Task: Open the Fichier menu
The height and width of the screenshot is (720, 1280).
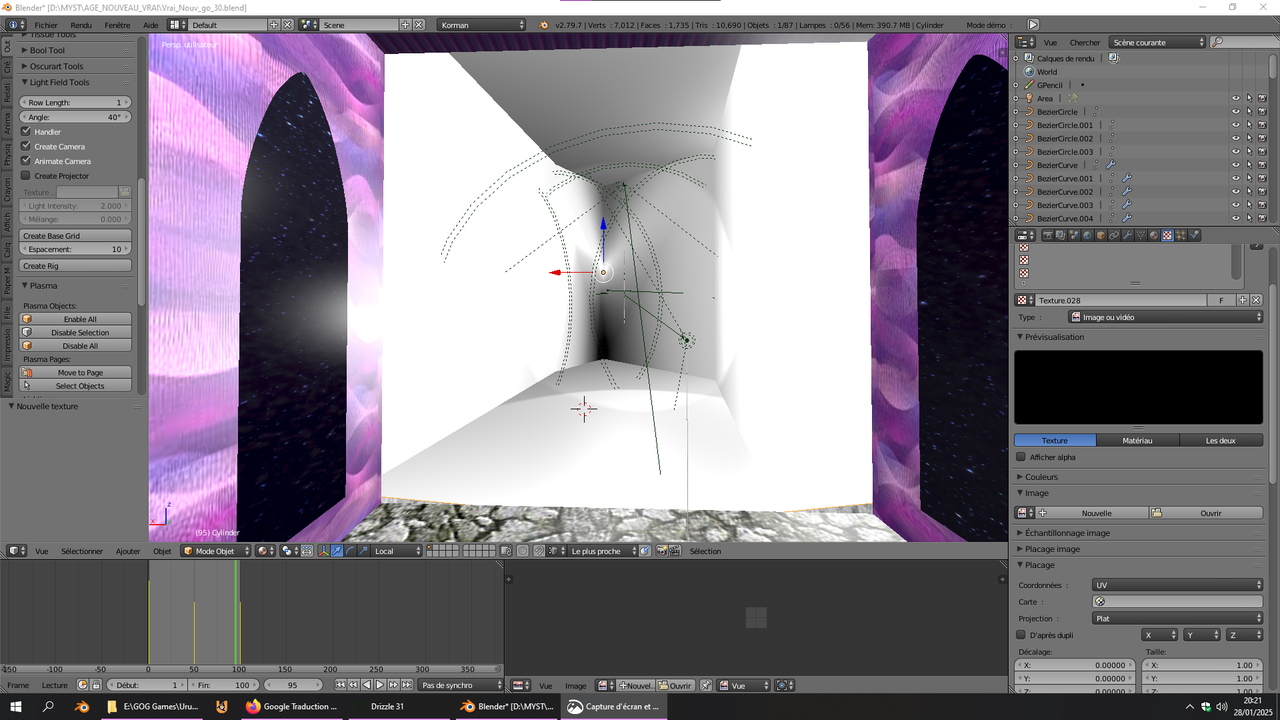Action: [46, 24]
